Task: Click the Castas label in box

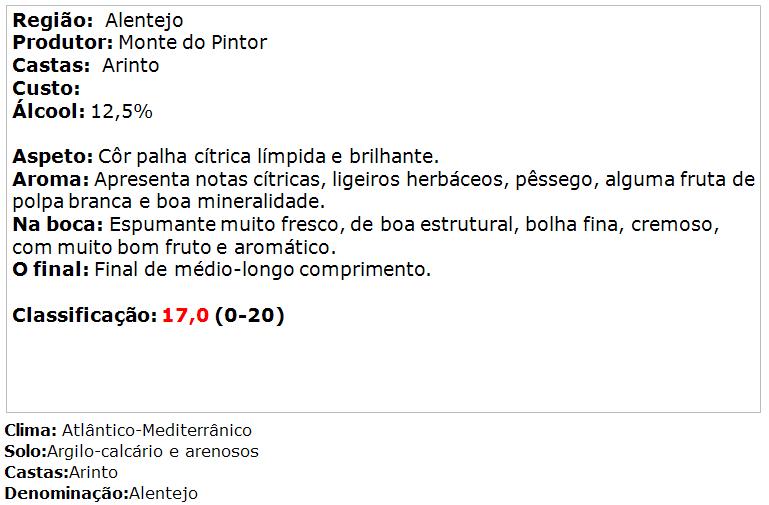Action: tap(51, 66)
